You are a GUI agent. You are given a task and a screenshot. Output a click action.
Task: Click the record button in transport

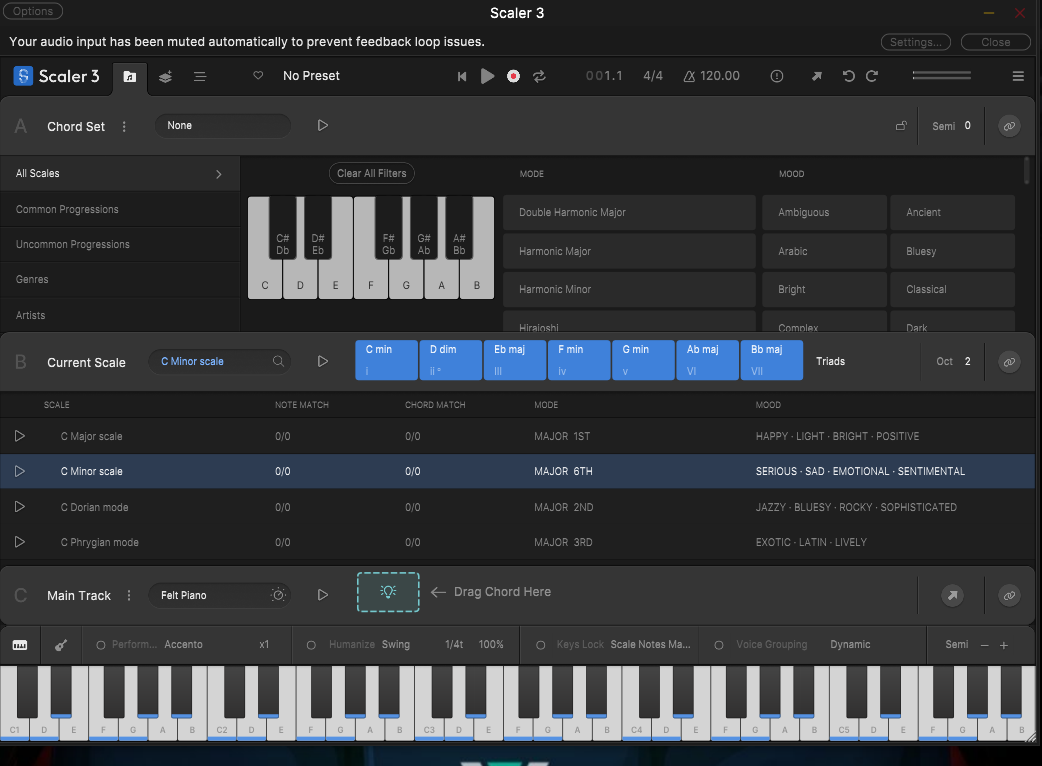click(x=513, y=76)
